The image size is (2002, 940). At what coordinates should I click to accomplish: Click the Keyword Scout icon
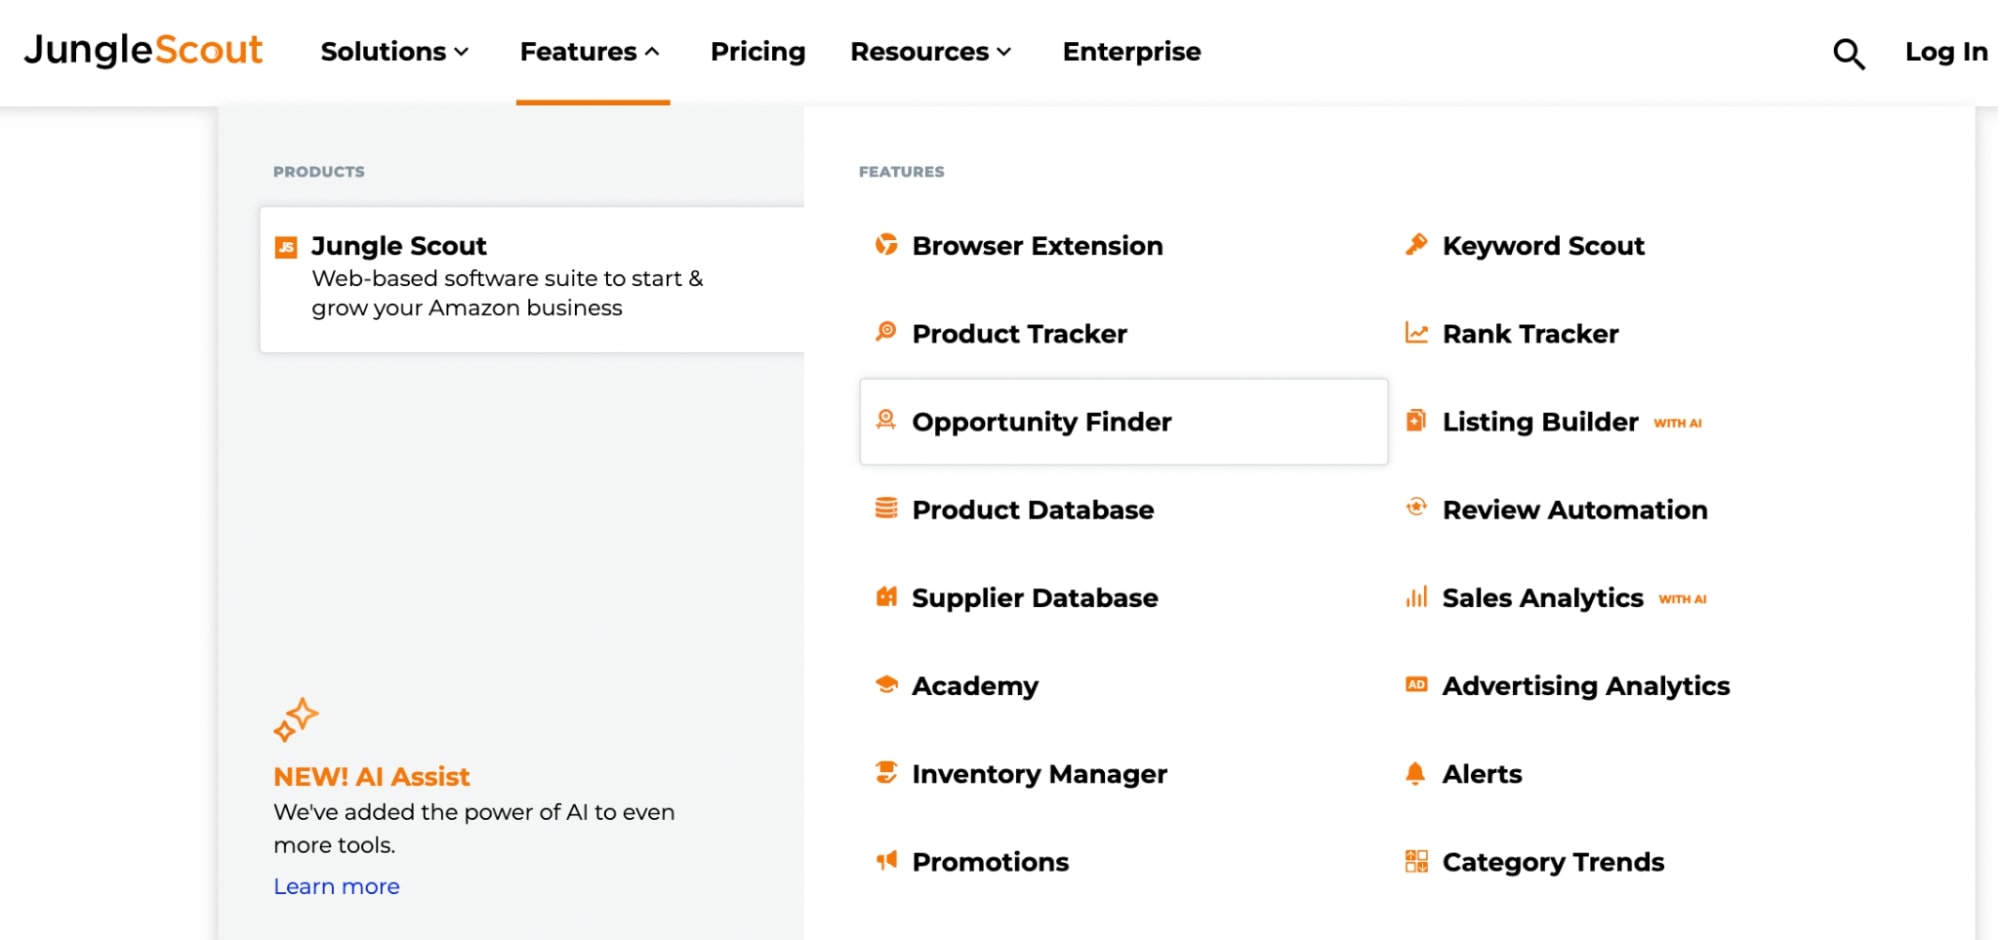[x=1416, y=244]
